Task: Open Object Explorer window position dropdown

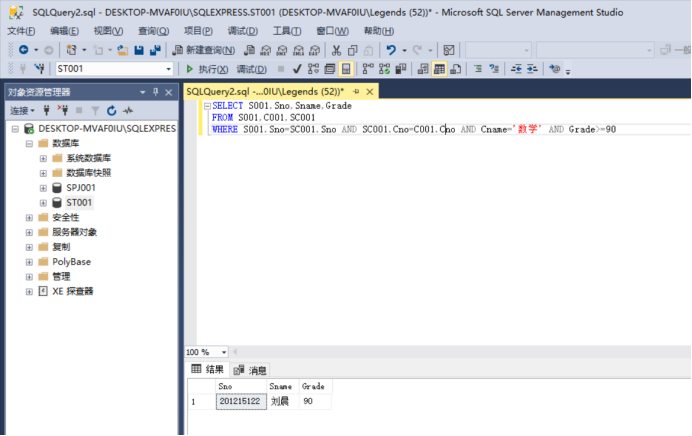Action: point(143,92)
